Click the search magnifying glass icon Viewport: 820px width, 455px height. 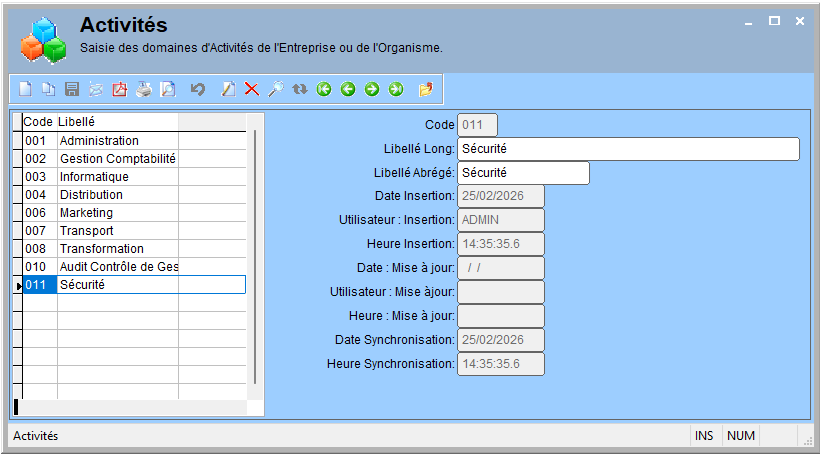276,89
